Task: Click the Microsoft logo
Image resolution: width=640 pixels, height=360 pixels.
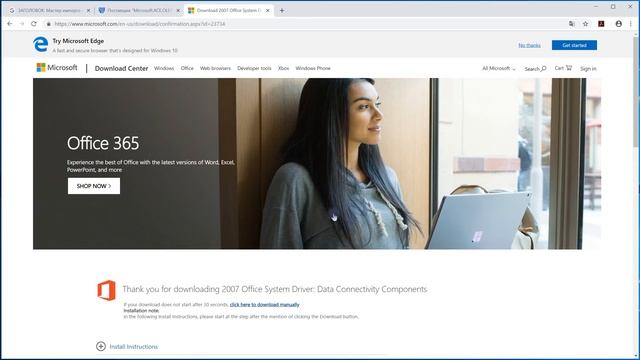Action: pyautogui.click(x=57, y=68)
